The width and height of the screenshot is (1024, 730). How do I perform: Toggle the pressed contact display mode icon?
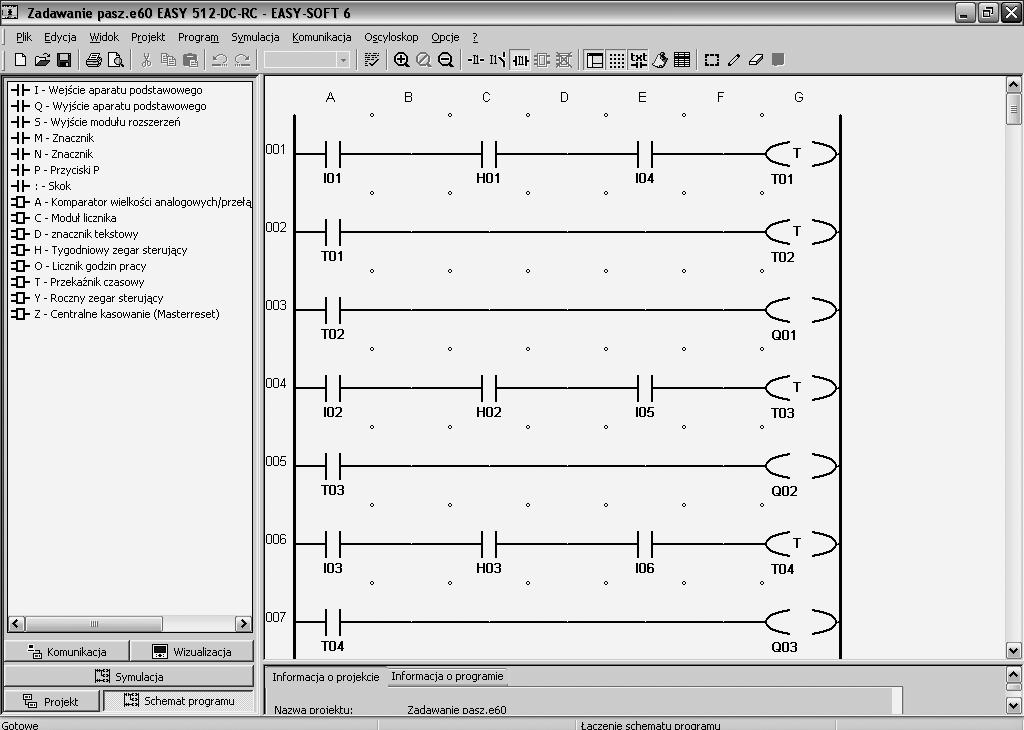520,60
